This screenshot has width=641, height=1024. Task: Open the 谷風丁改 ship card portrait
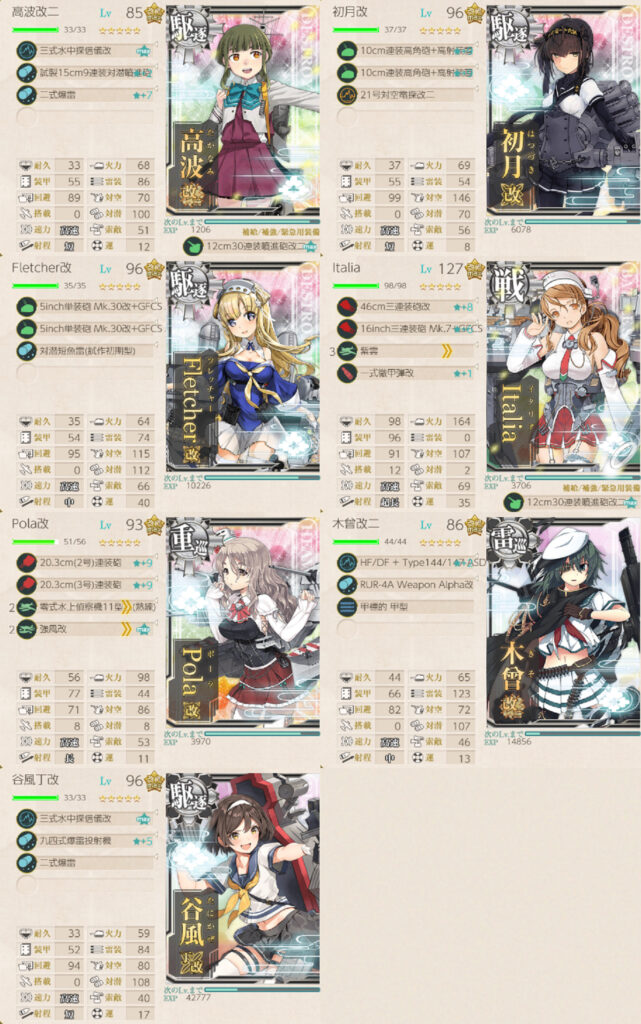tap(243, 878)
